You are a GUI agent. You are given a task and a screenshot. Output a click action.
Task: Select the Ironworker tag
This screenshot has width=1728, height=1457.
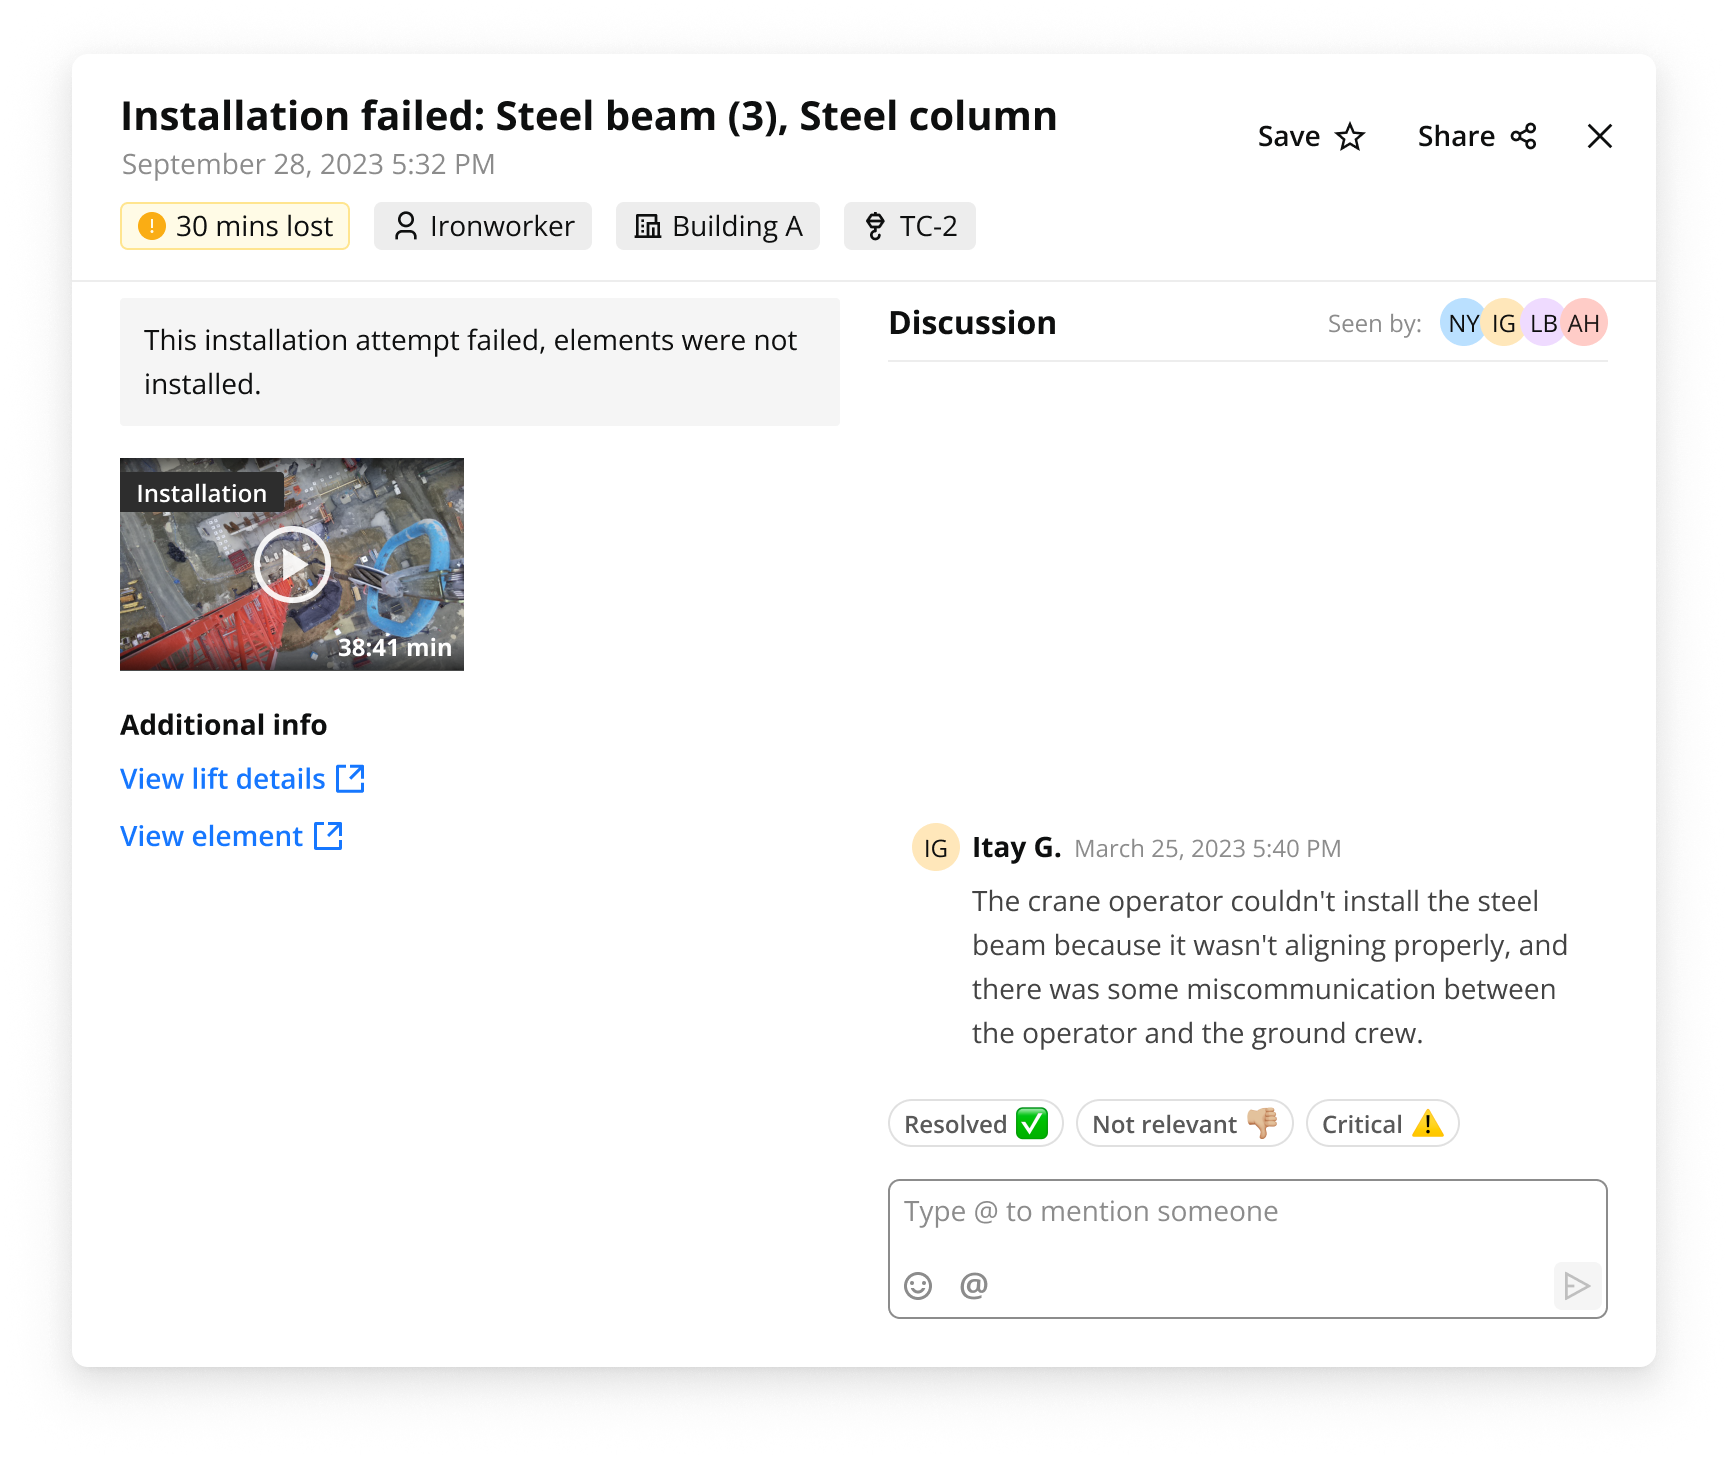(x=483, y=226)
